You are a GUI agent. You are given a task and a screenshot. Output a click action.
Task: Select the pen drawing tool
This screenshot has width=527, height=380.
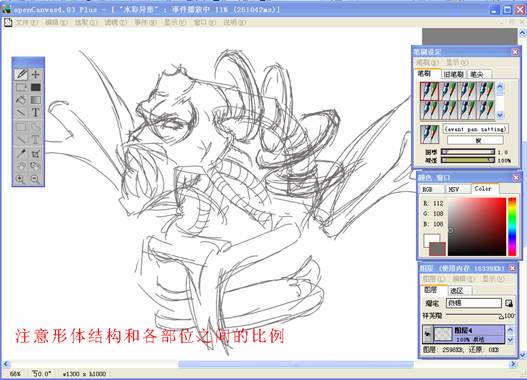tap(21, 74)
